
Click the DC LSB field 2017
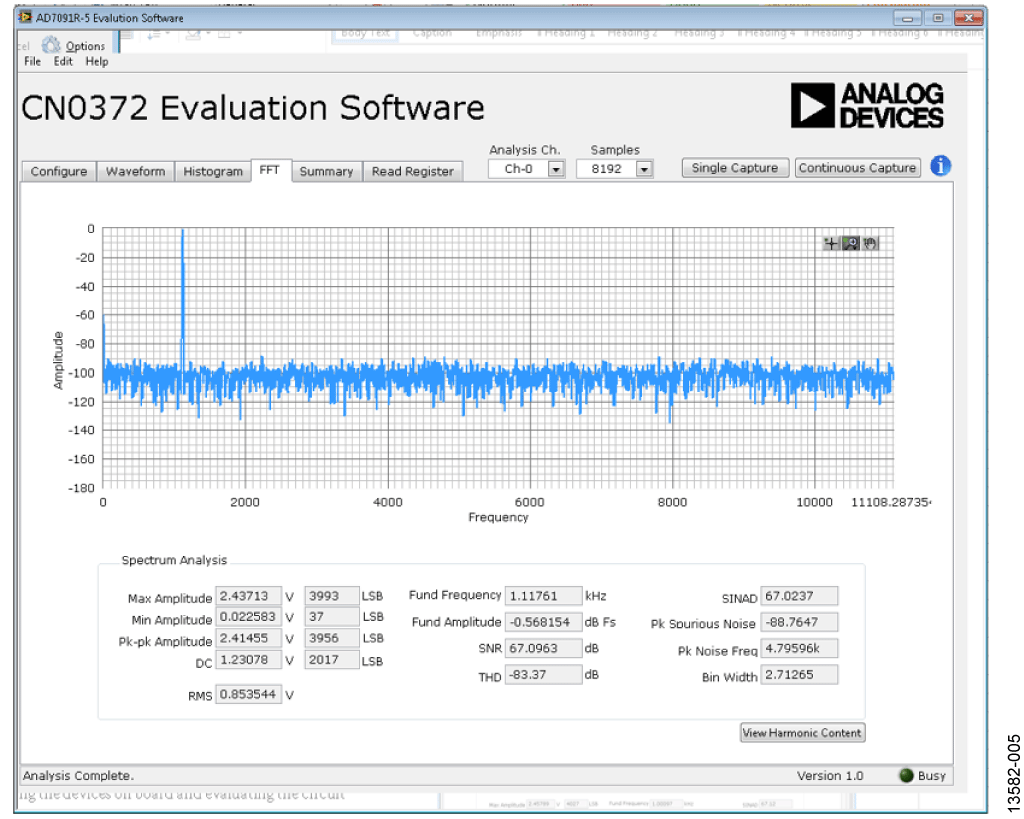coord(331,660)
